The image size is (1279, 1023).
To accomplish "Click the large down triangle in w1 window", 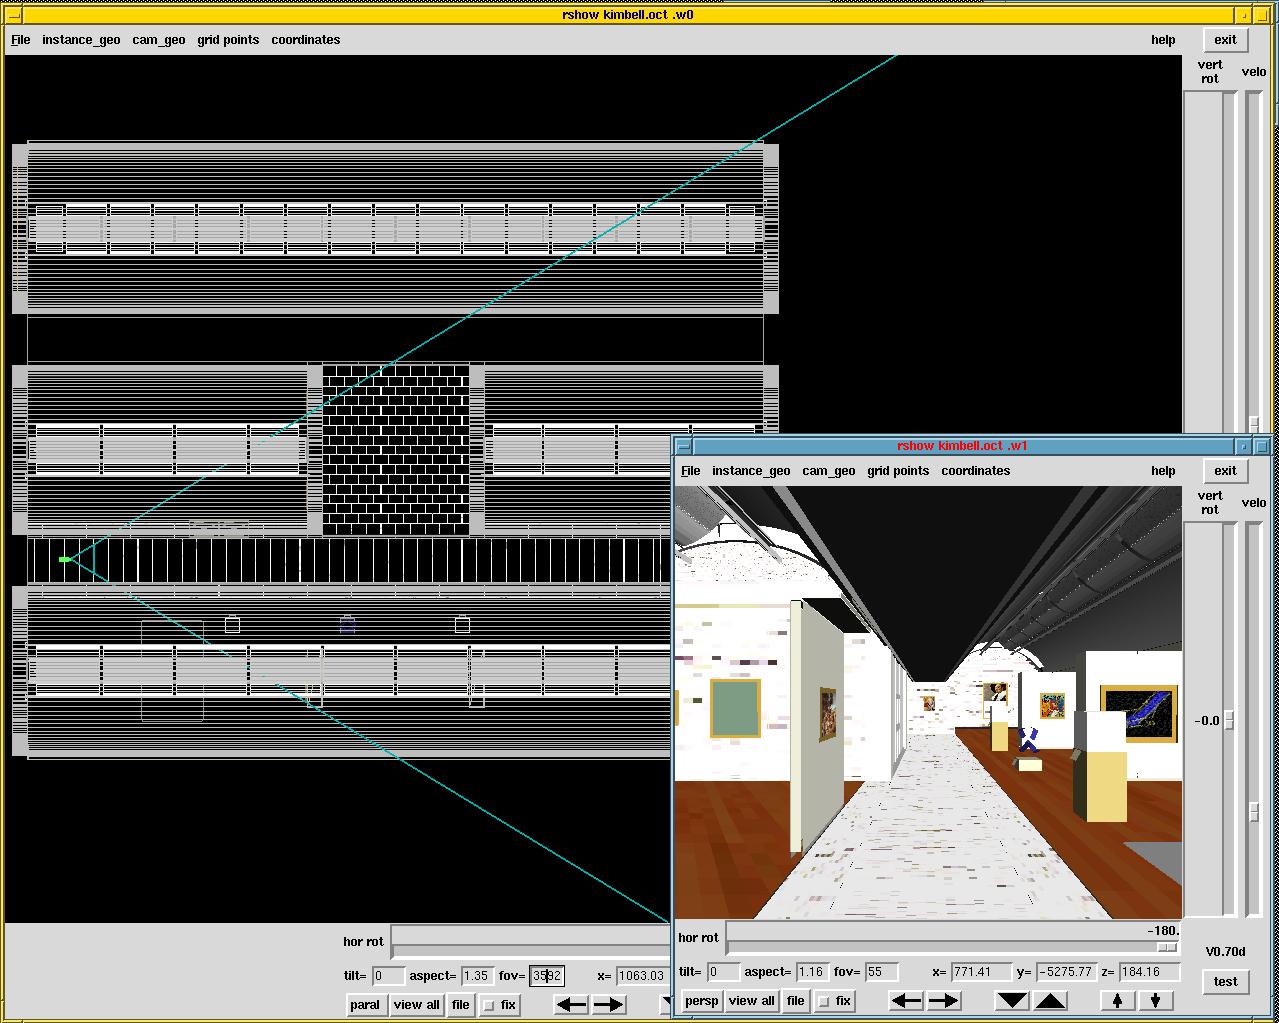I will pos(1012,1000).
